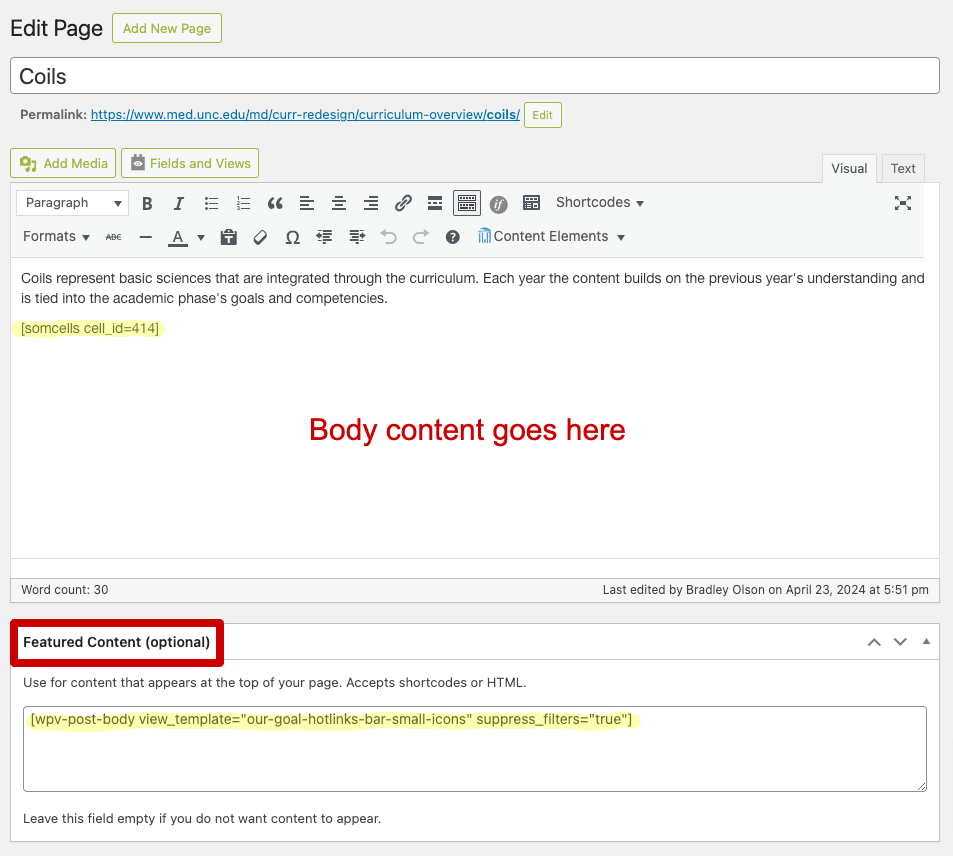The height and width of the screenshot is (856, 953).
Task: Toggle bold formatting in the editor
Action: (x=147, y=203)
